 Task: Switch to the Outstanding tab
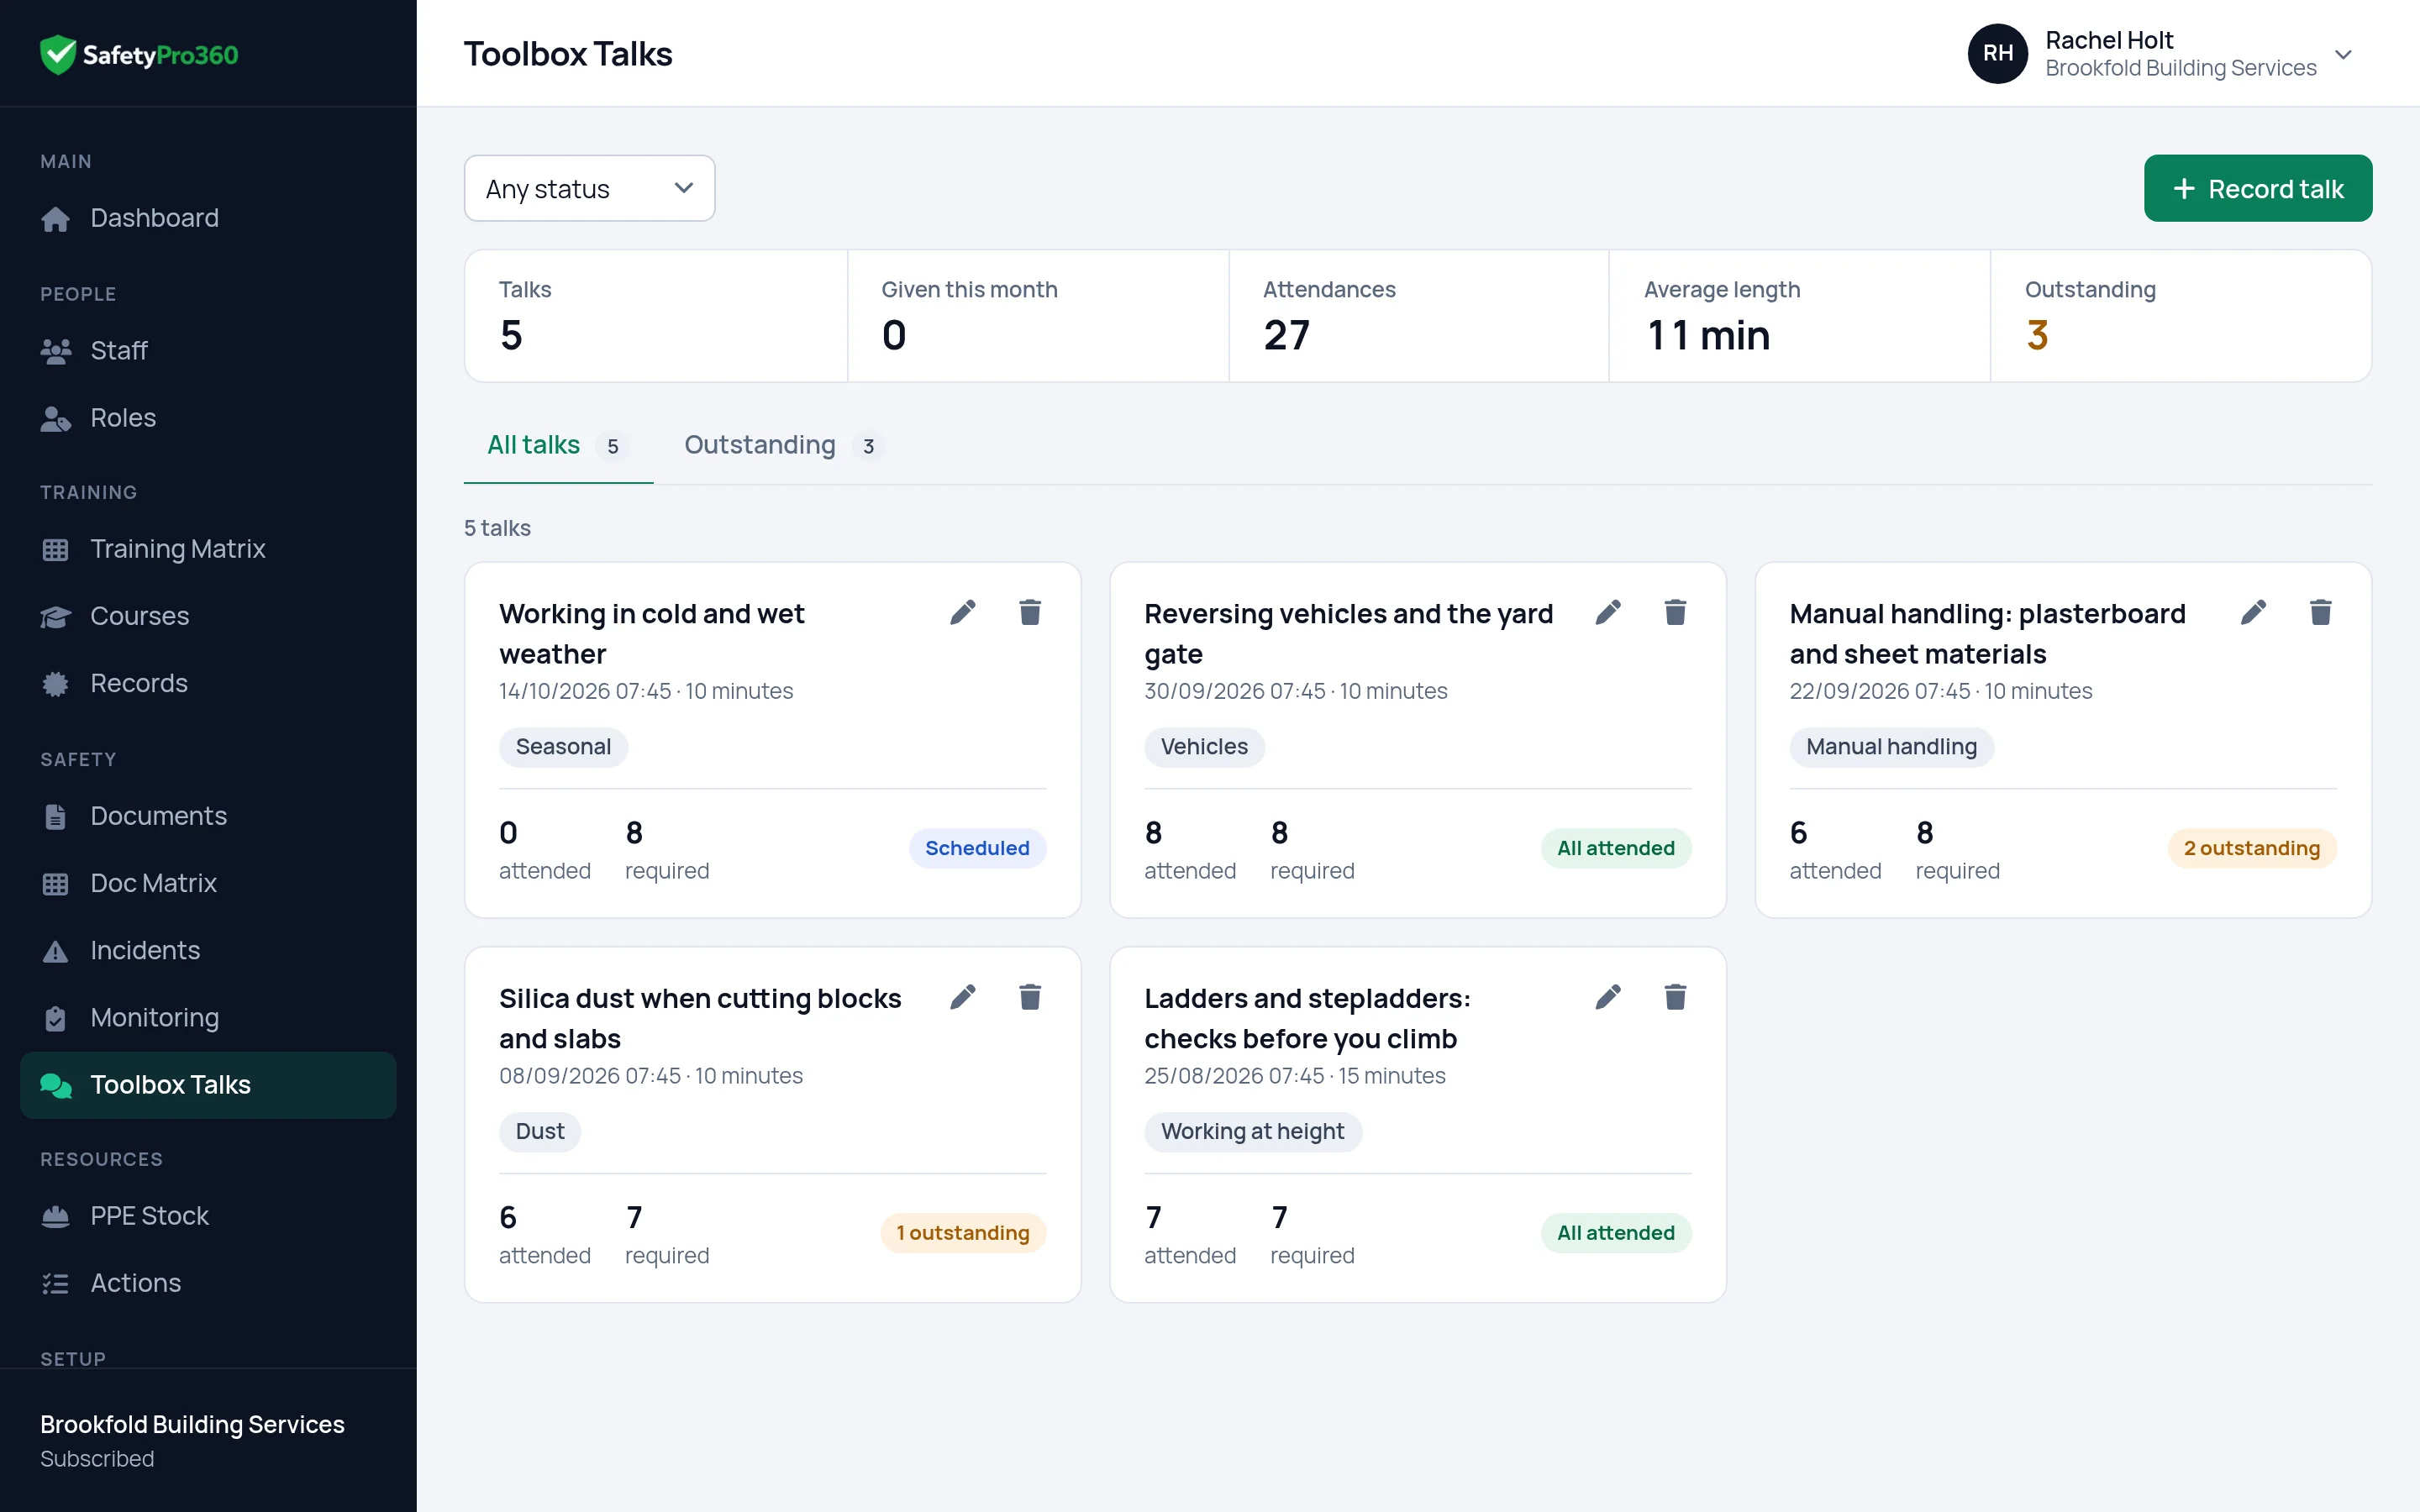[783, 445]
